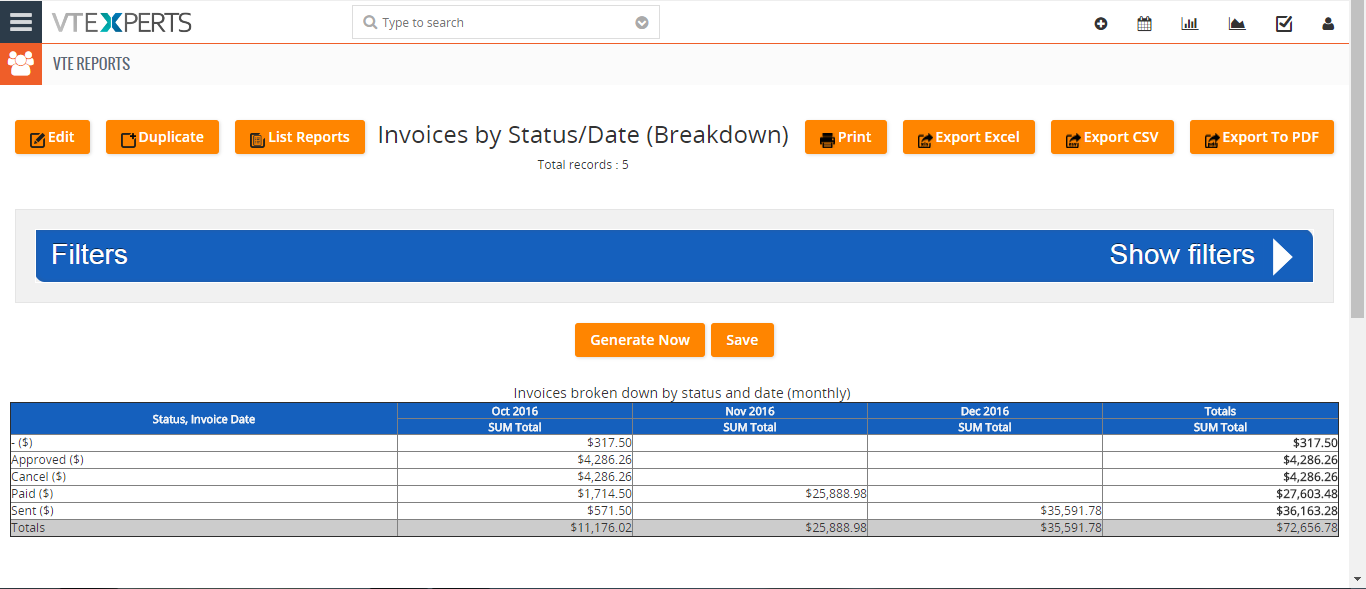Open the VTE REPORTS module link
This screenshot has width=1366, height=589.
coord(91,64)
